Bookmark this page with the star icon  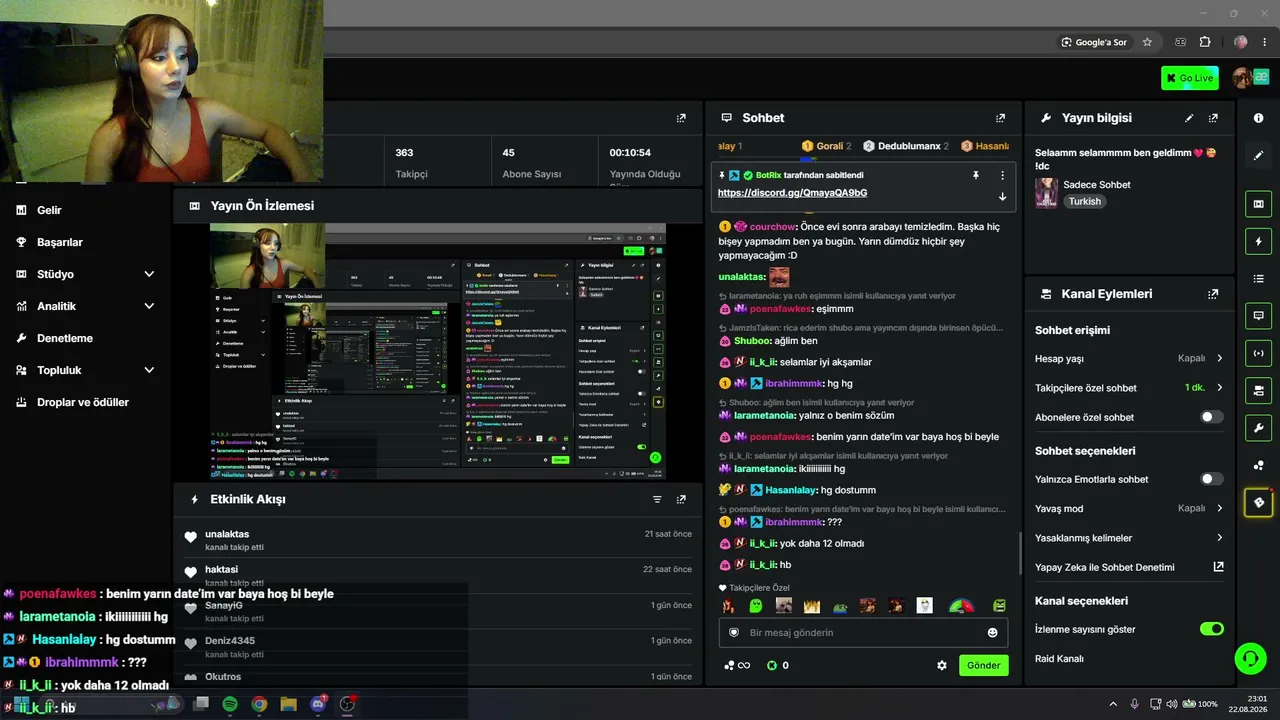1147,42
